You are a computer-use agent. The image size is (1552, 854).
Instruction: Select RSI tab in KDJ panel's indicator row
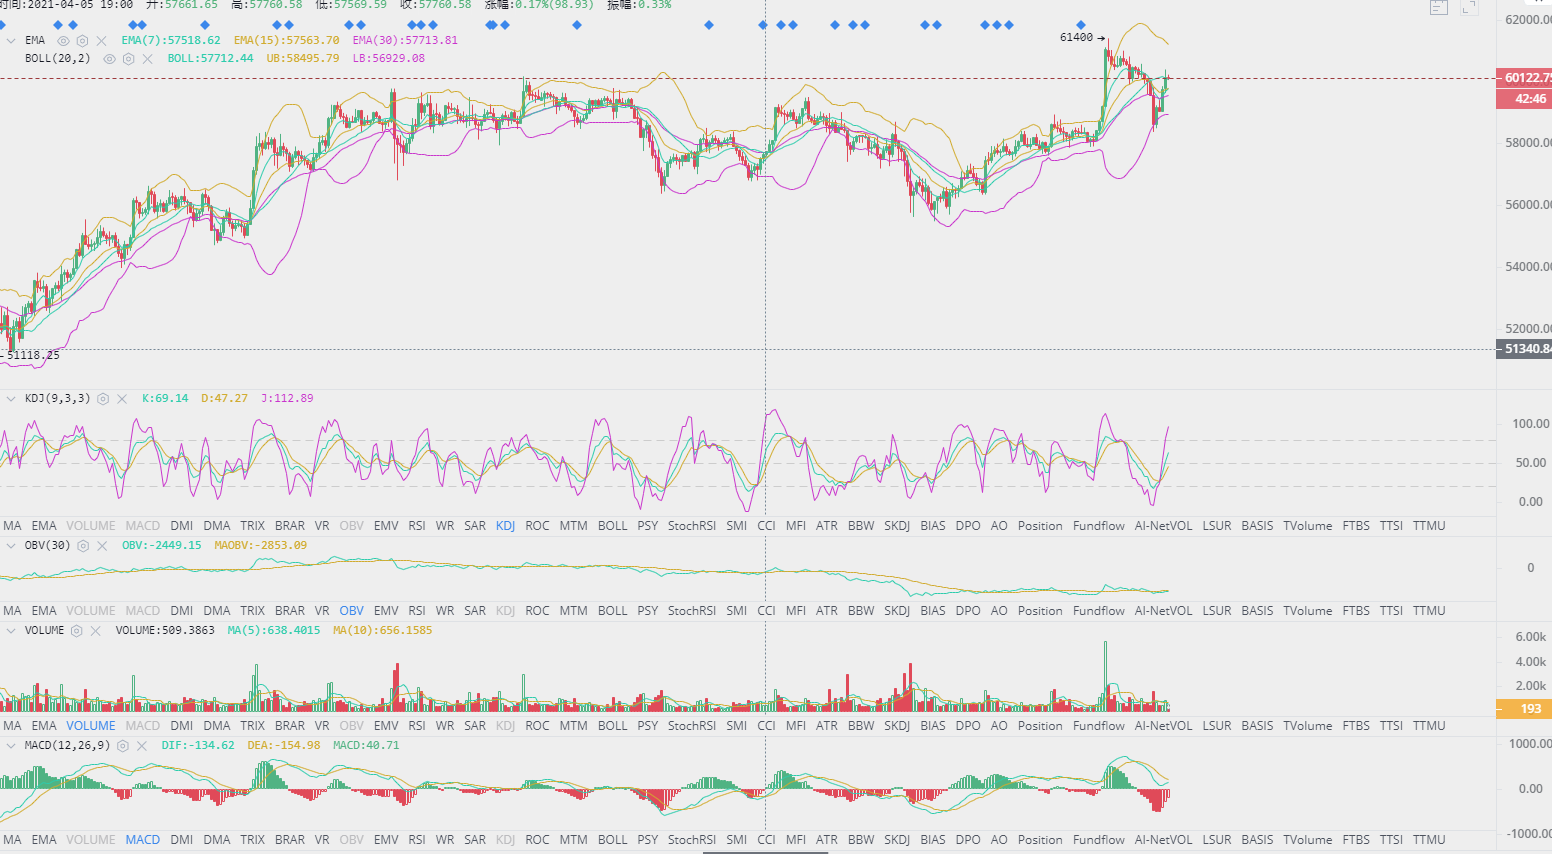[x=417, y=526]
